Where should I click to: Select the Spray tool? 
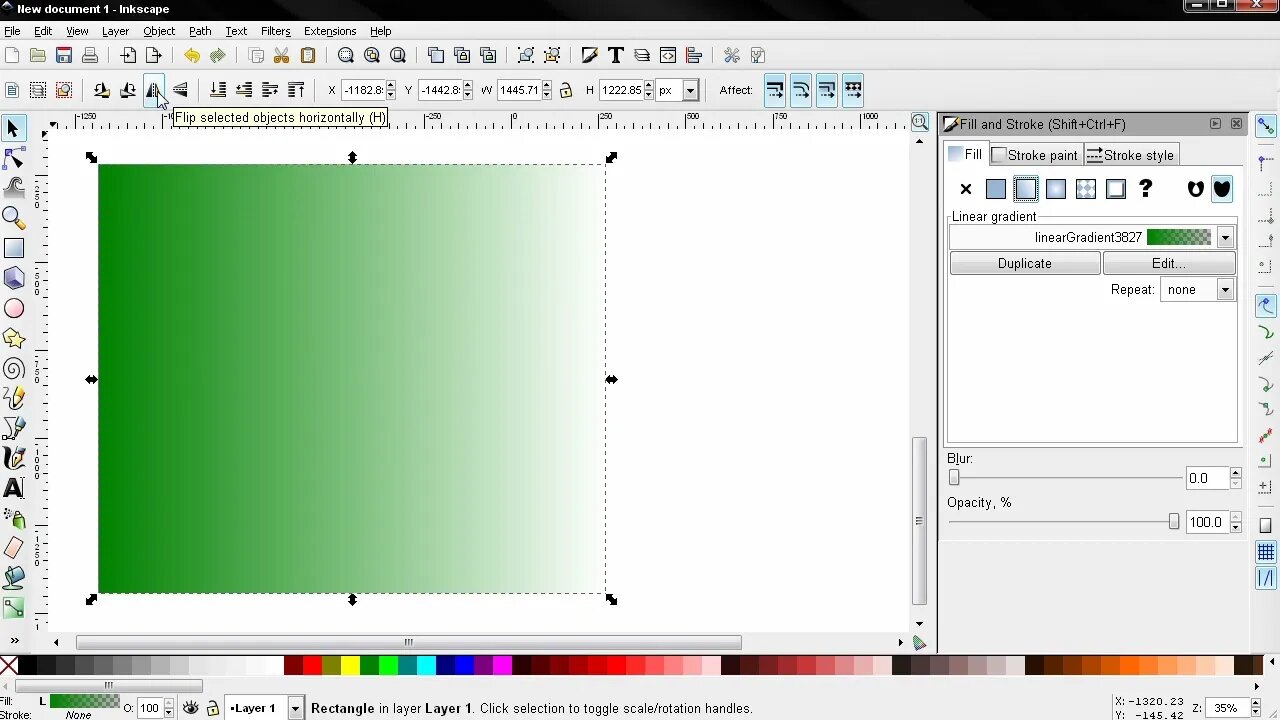(x=13, y=518)
